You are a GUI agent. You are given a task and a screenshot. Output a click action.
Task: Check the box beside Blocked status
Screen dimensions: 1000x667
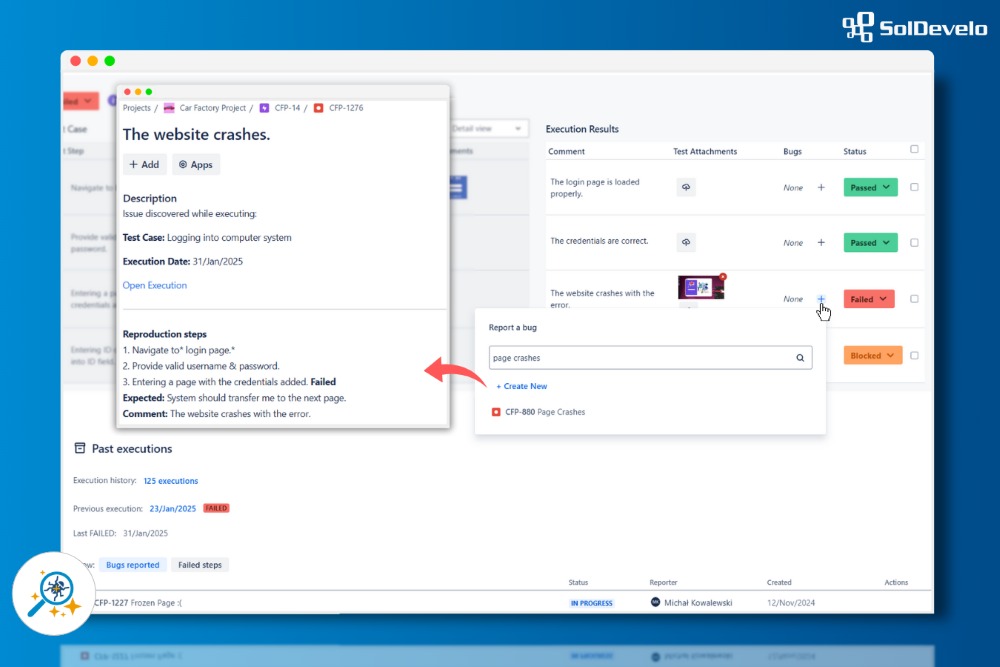pyautogui.click(x=914, y=355)
